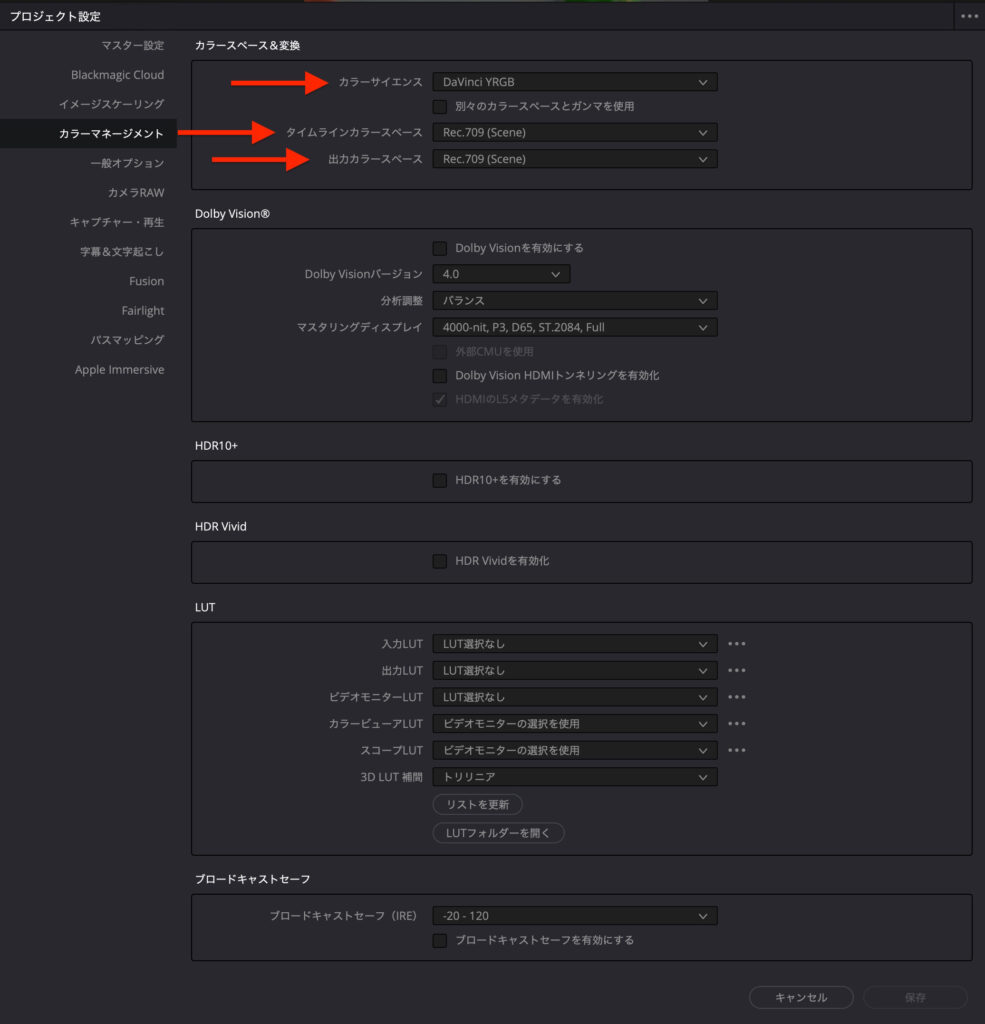Viewport: 985px width, 1024px height.
Task: Click the three-dot icon beside ビデオモニターLUT
Action: 737,697
